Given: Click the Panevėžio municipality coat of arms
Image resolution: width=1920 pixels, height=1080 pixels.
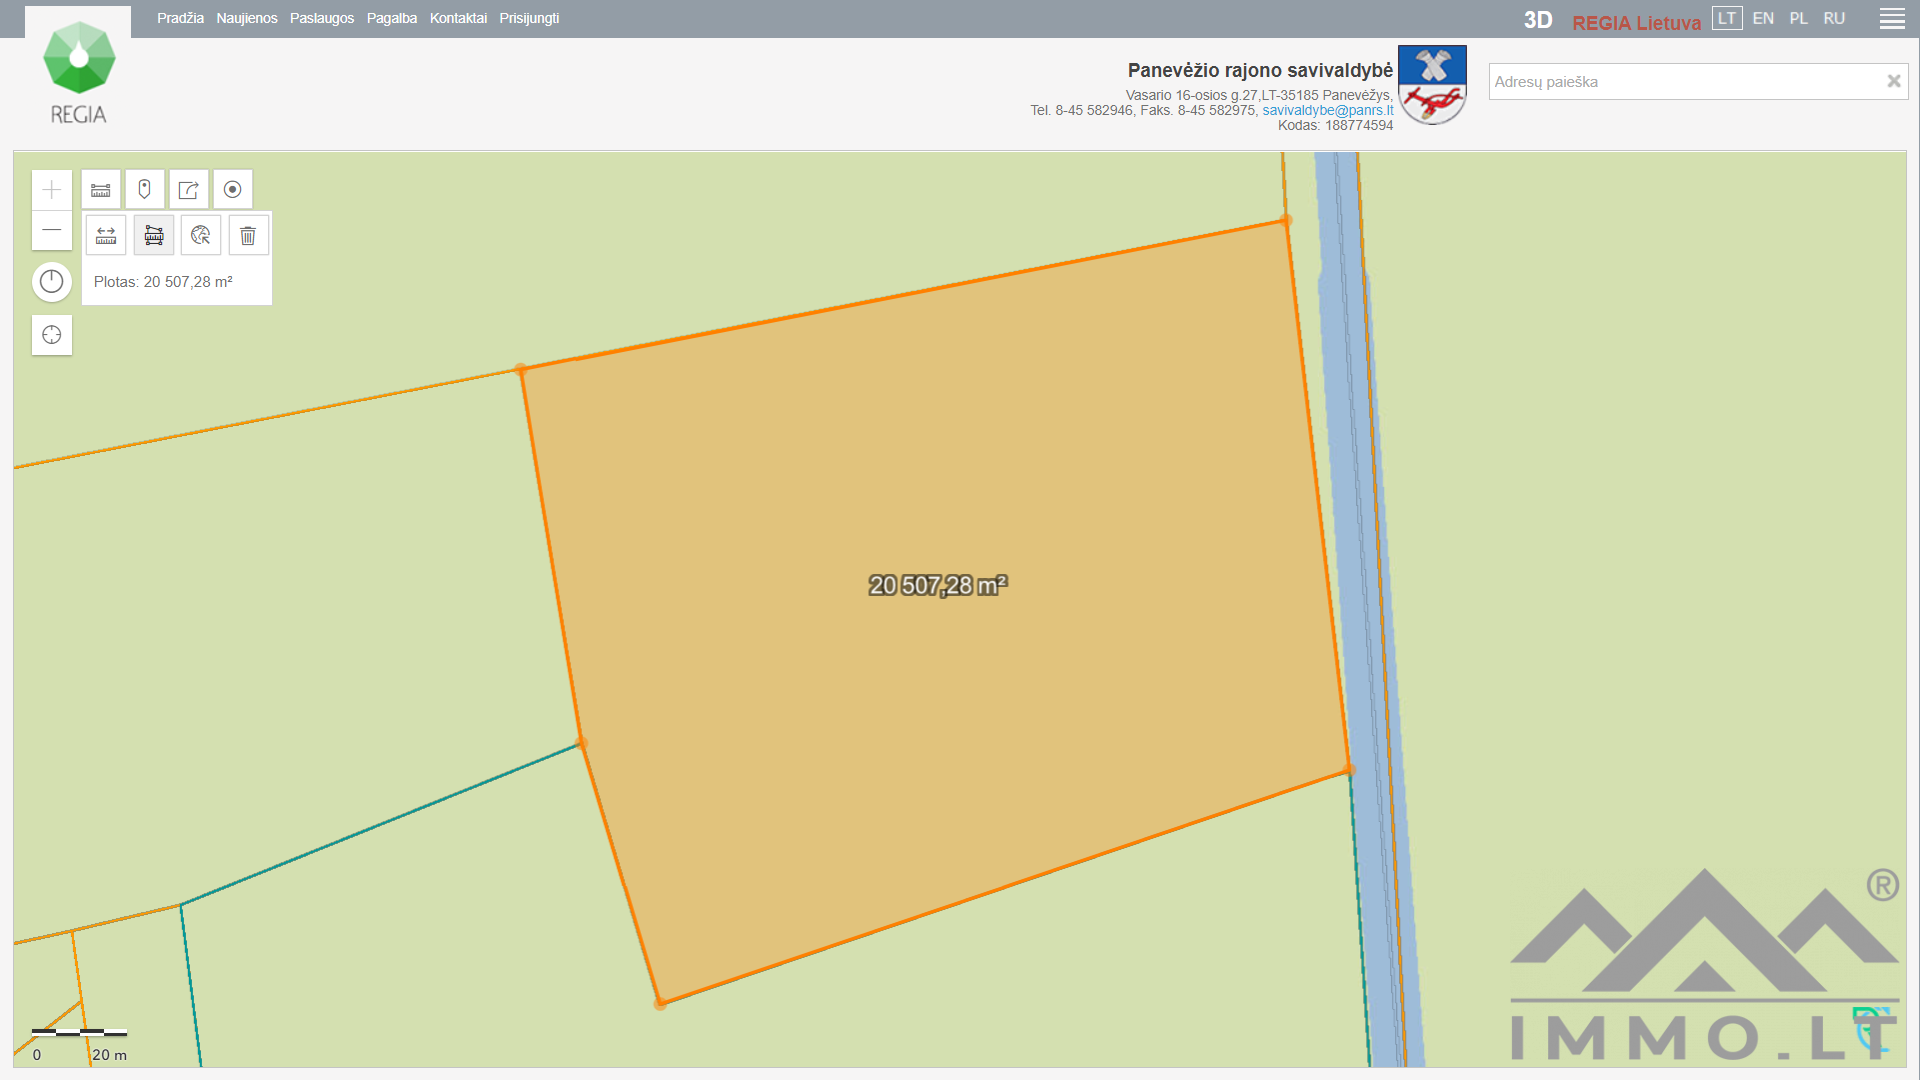Looking at the screenshot, I should (1432, 85).
